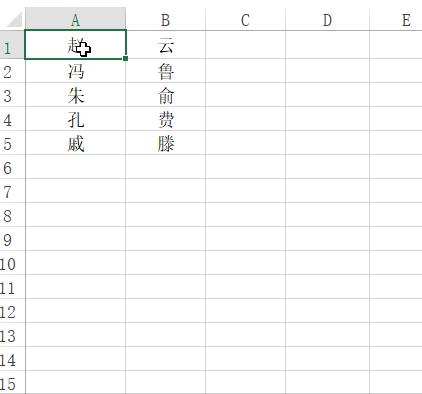Click cell A3 containing 朱
Viewport: 422px width, 394px height.
[x=76, y=95]
